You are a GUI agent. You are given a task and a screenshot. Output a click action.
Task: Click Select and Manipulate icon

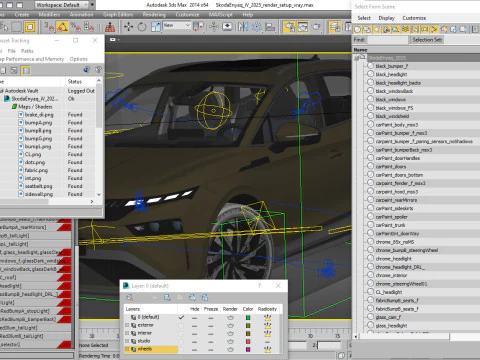pyautogui.click(x=214, y=27)
